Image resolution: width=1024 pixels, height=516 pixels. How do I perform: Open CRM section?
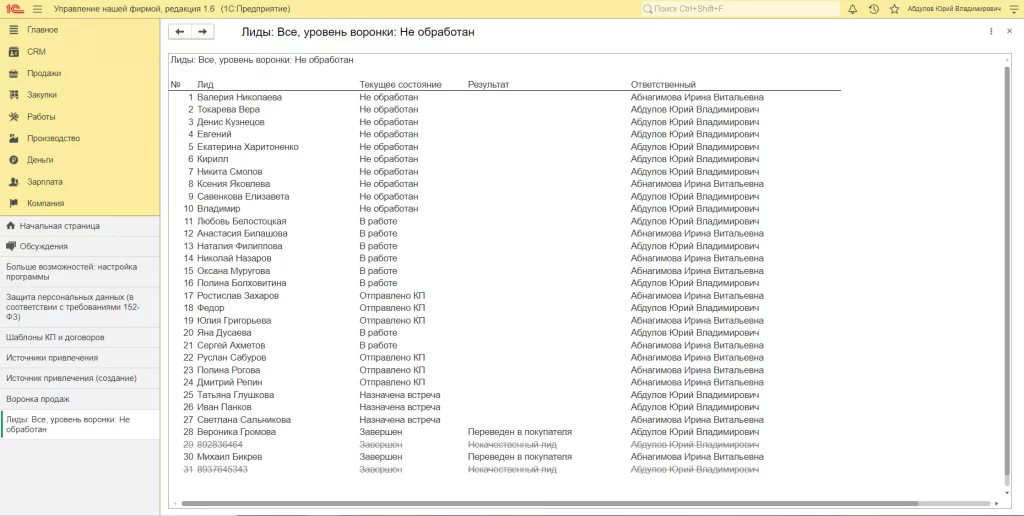click(x=37, y=52)
